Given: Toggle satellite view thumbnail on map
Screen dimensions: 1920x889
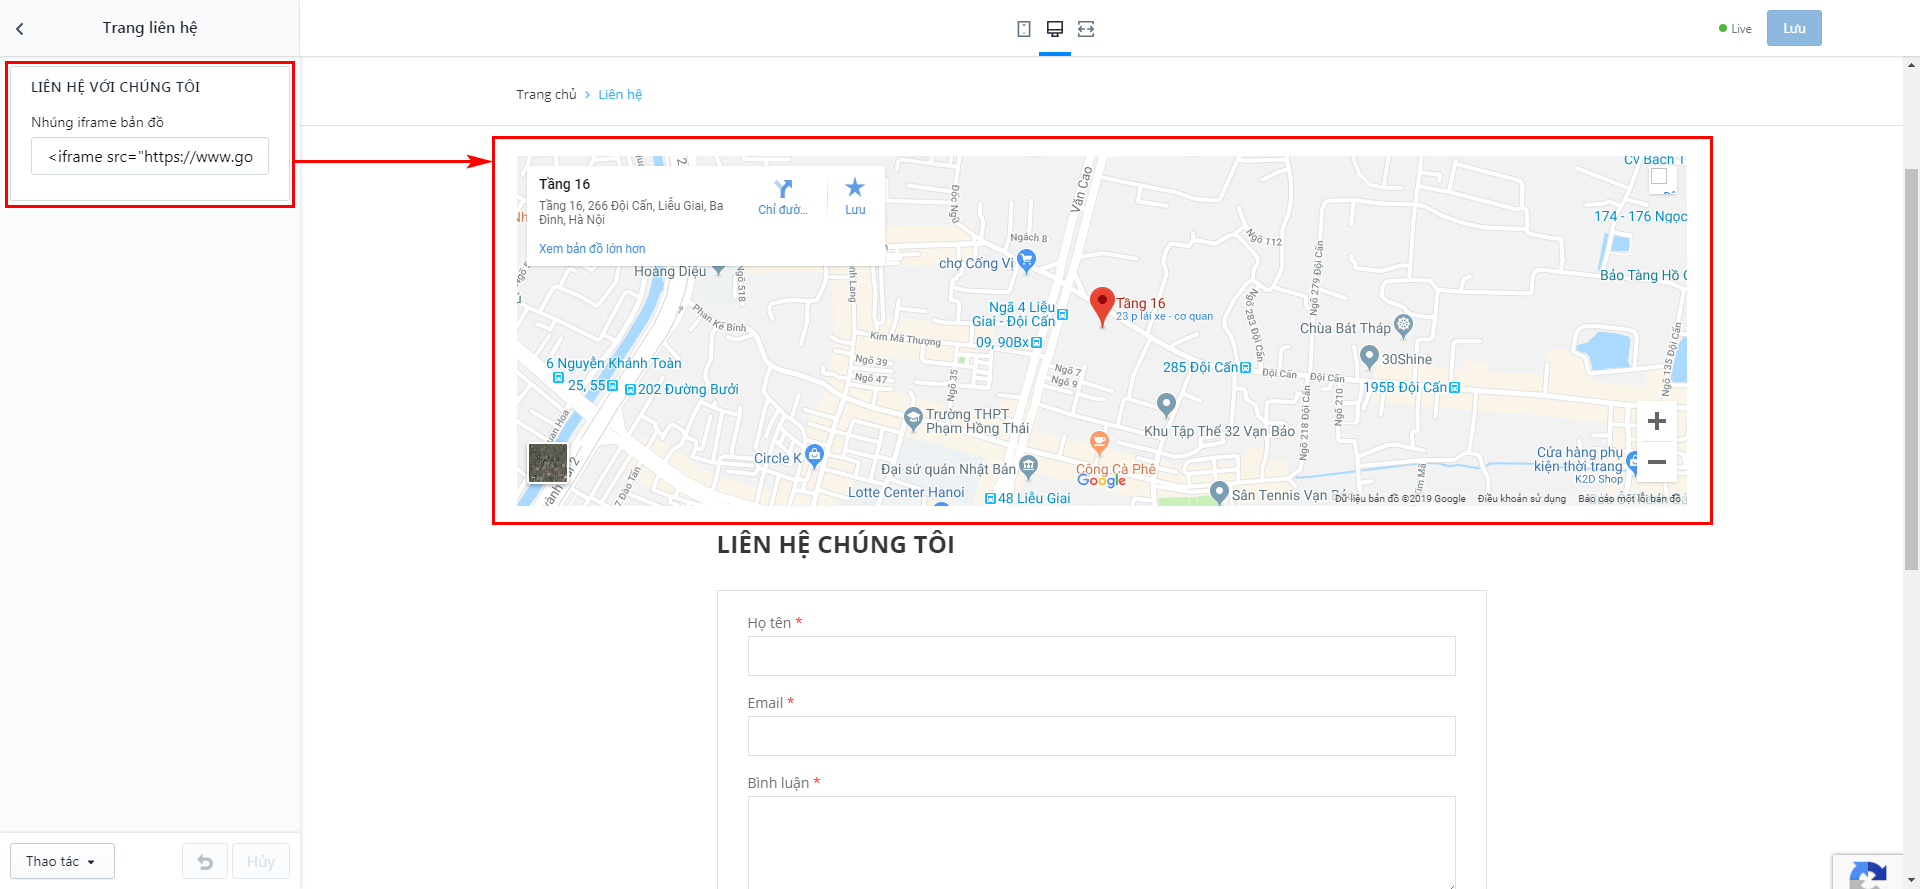Looking at the screenshot, I should click(x=548, y=463).
